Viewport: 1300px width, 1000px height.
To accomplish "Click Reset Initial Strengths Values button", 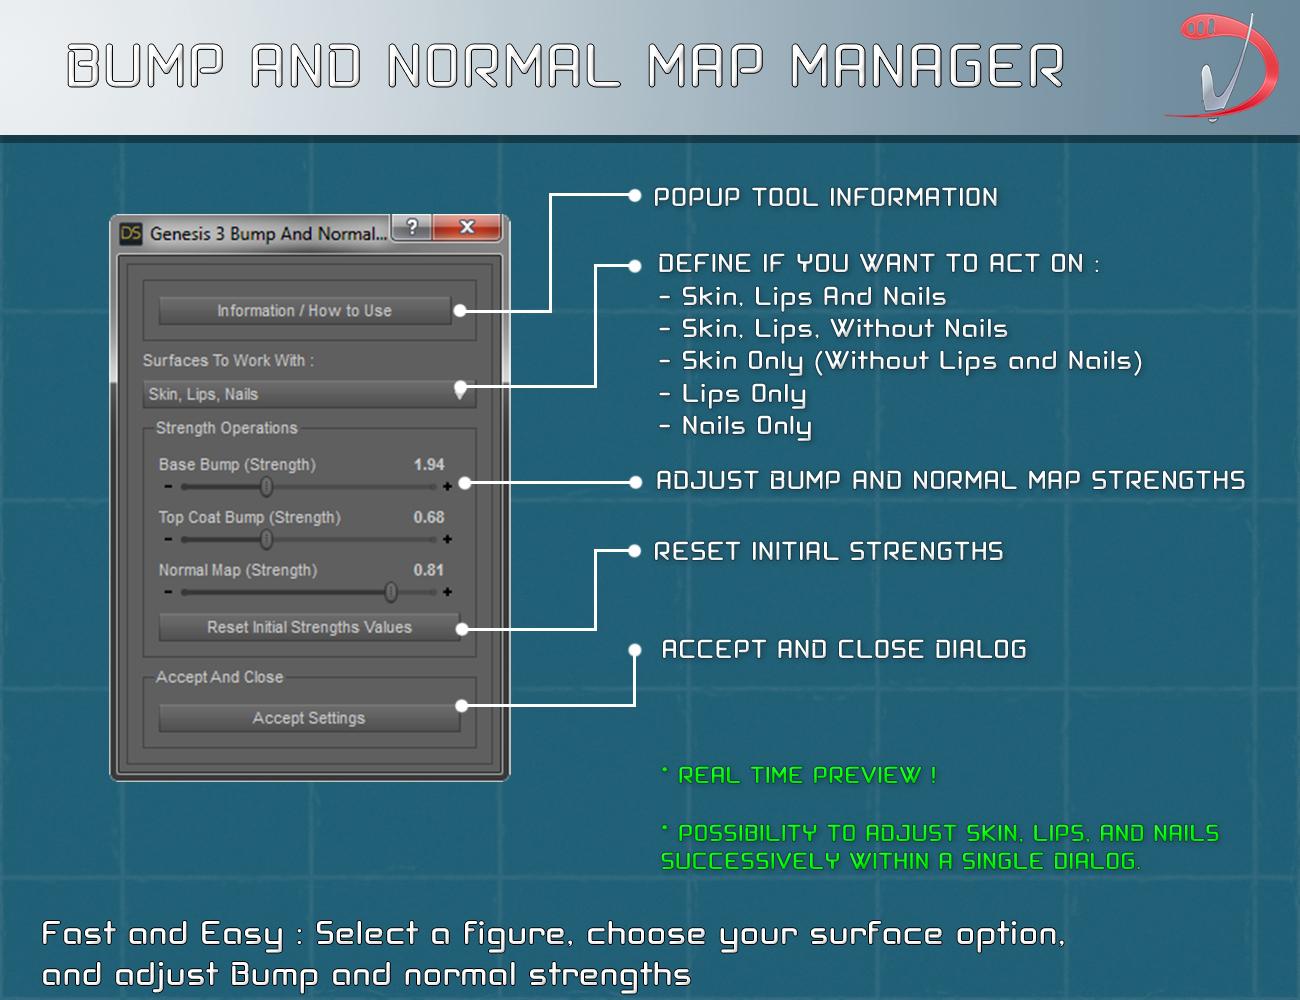I will tap(309, 627).
